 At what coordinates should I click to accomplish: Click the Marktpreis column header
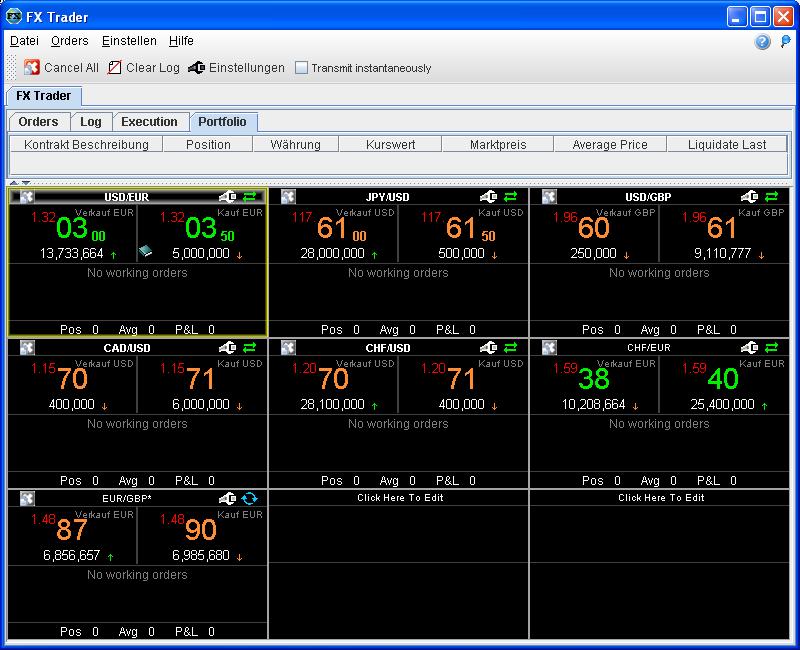pyautogui.click(x=497, y=145)
